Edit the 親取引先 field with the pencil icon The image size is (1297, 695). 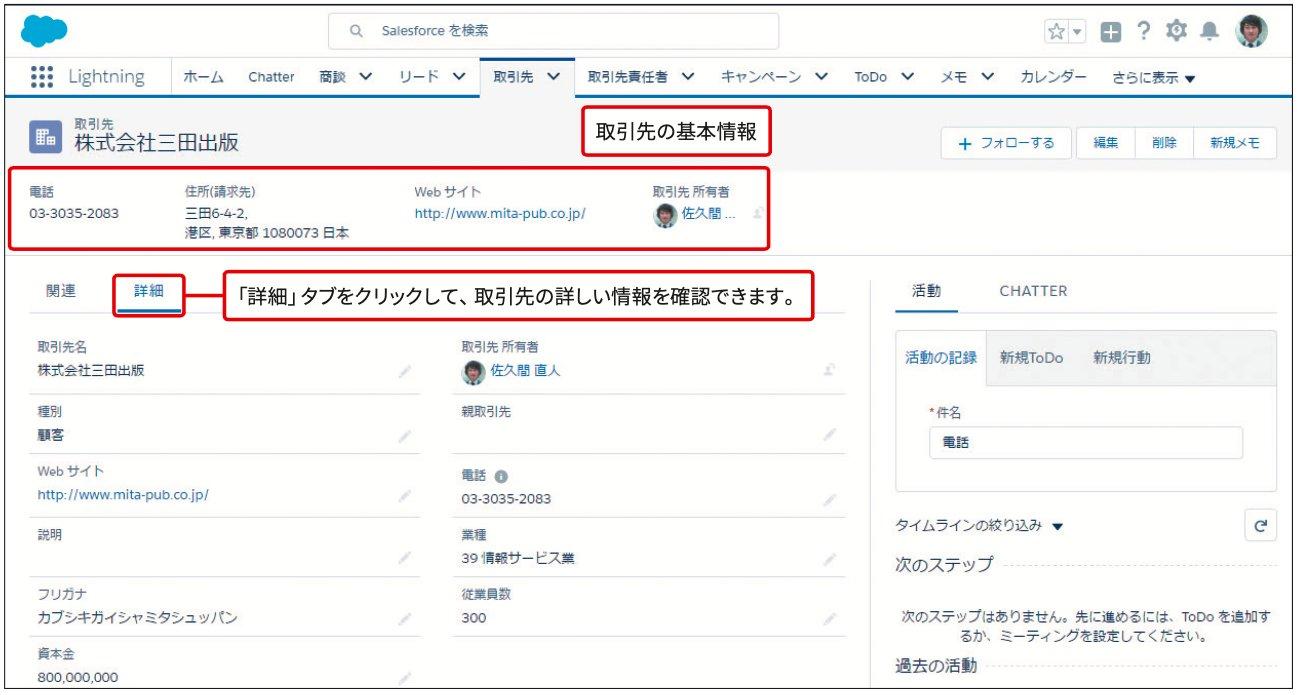tap(829, 435)
